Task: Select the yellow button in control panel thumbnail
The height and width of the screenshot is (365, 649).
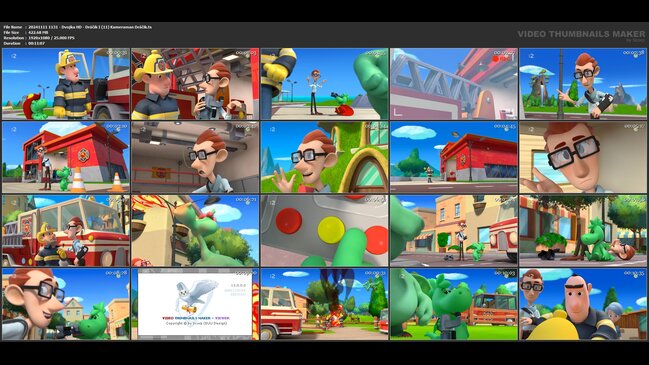Action: 331,230
